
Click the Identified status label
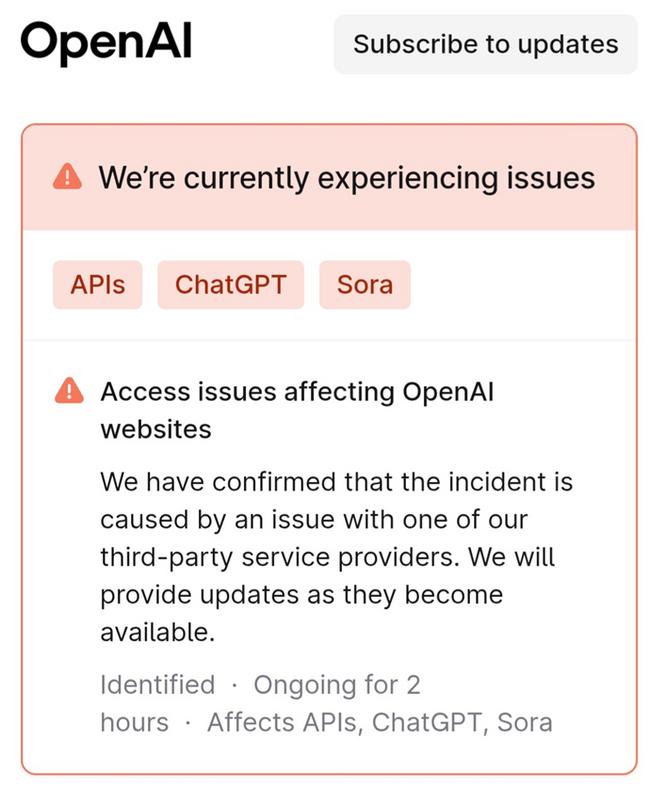click(x=157, y=685)
